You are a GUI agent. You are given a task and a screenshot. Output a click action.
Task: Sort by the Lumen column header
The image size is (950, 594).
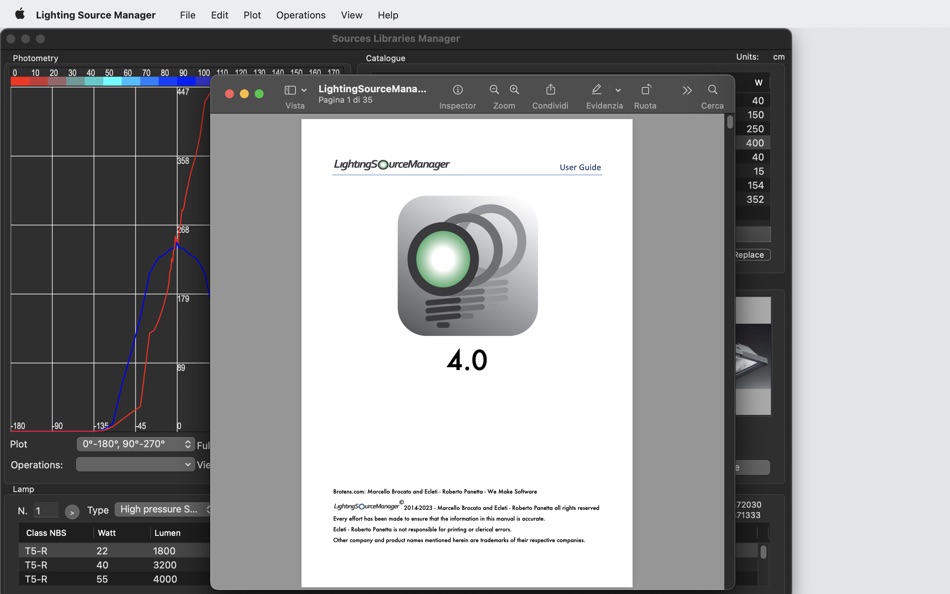(167, 533)
